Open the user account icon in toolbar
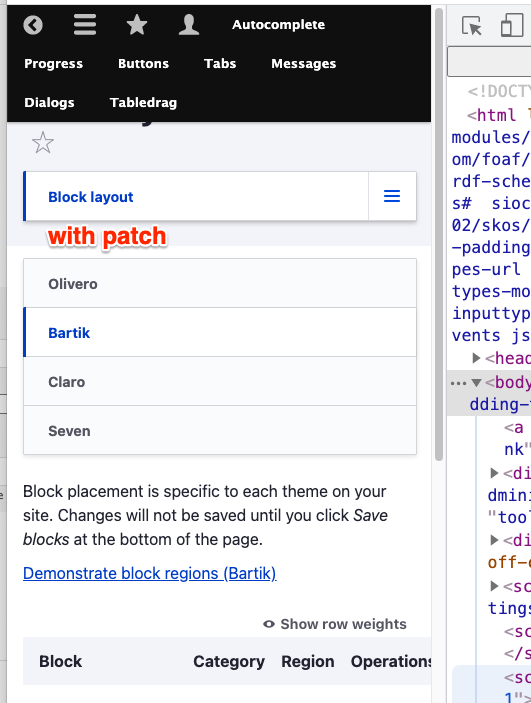This screenshot has width=531, height=703. coord(189,24)
